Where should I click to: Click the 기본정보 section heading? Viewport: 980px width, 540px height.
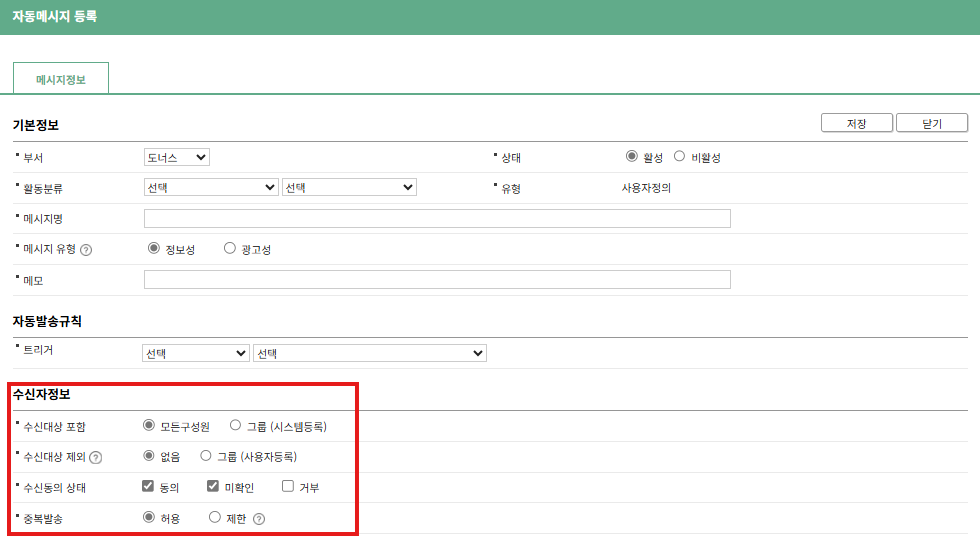pos(36,125)
